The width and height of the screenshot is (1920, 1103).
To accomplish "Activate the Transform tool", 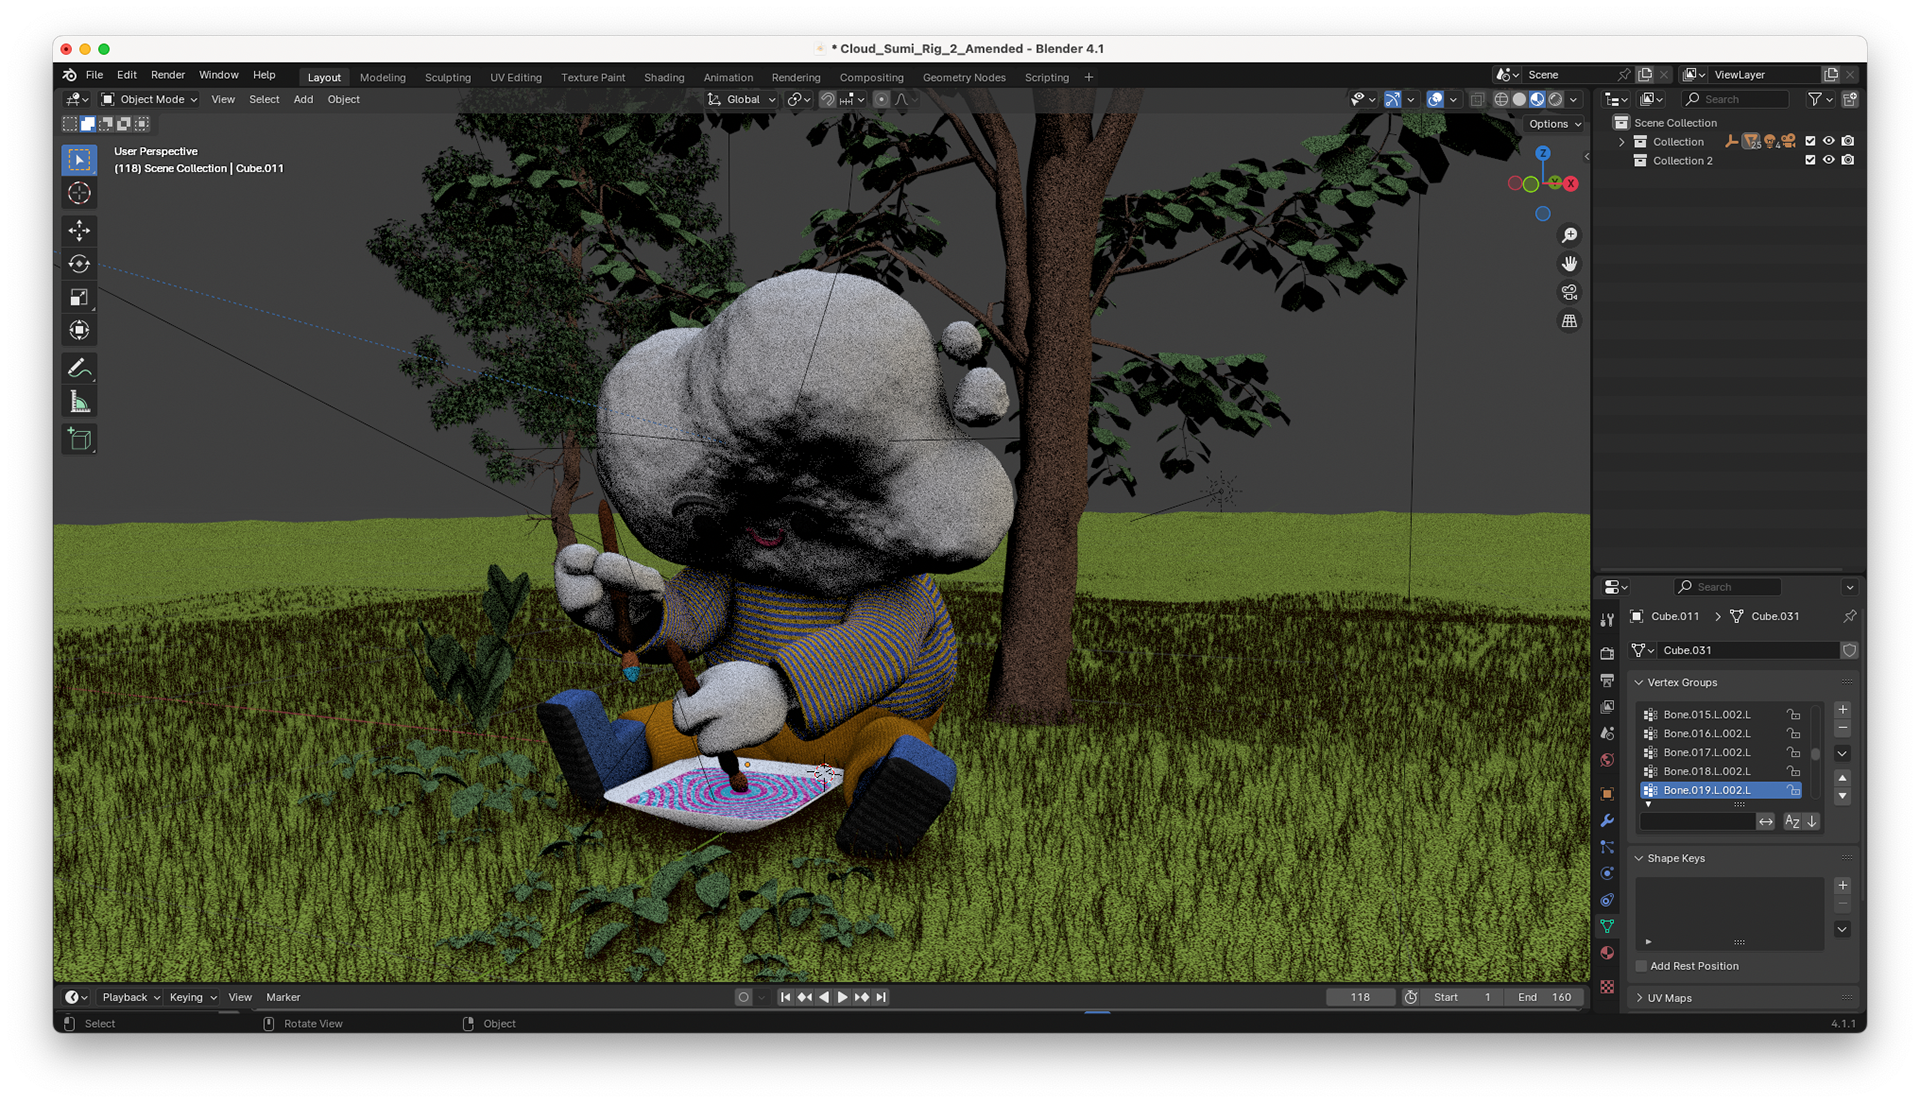I will (79, 330).
